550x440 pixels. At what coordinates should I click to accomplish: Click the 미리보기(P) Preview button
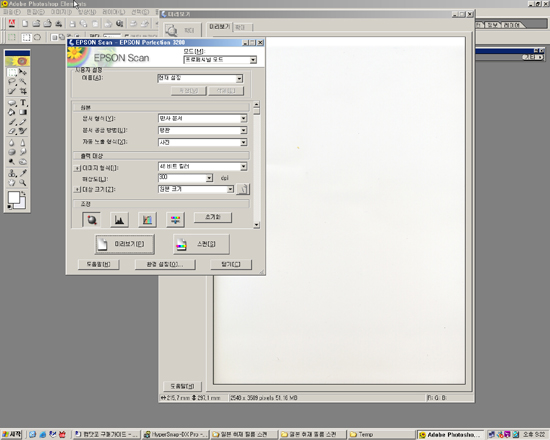click(125, 244)
